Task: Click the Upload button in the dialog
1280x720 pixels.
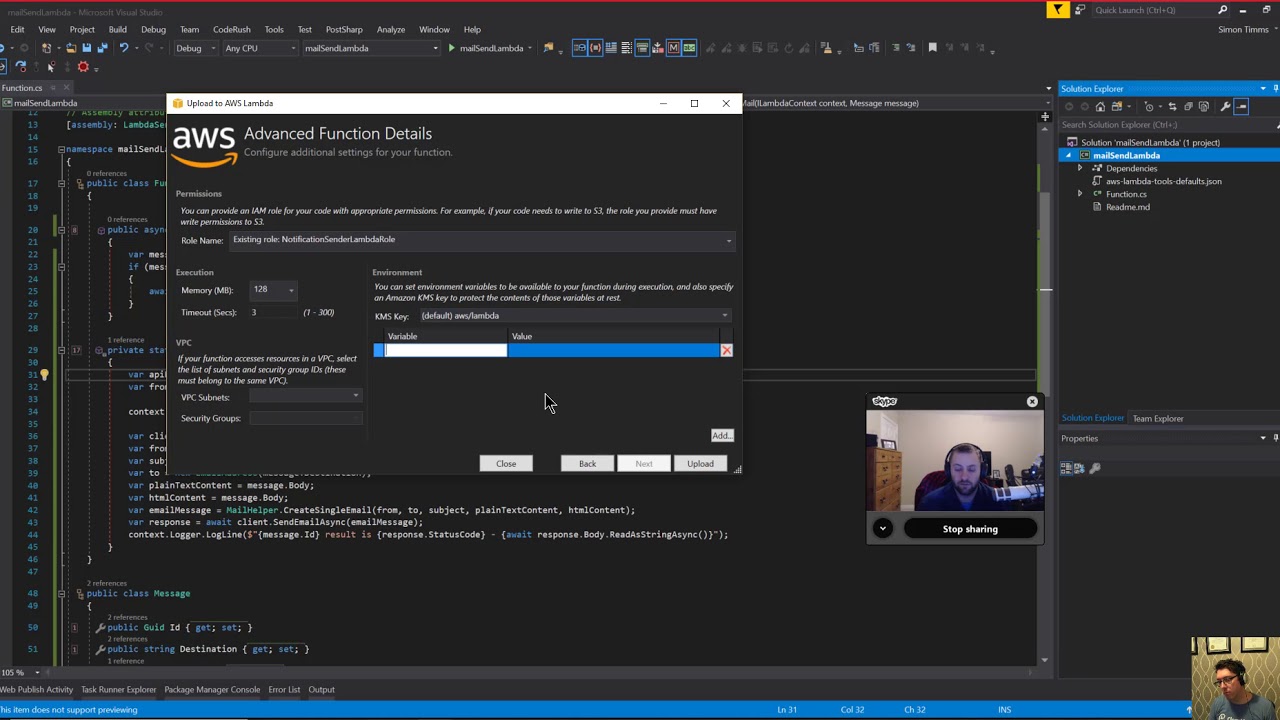Action: (700, 463)
